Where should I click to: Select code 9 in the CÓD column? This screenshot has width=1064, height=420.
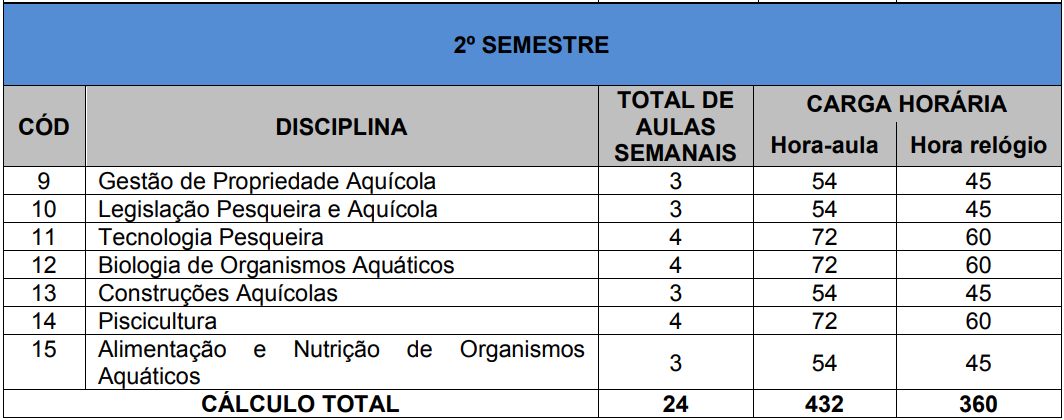pyautogui.click(x=43, y=182)
